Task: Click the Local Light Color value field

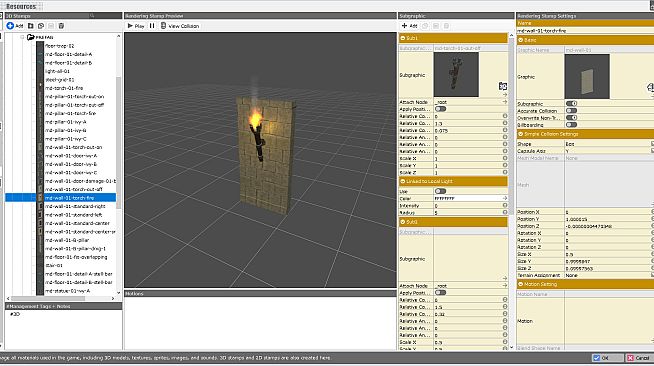Action: pyautogui.click(x=468, y=198)
